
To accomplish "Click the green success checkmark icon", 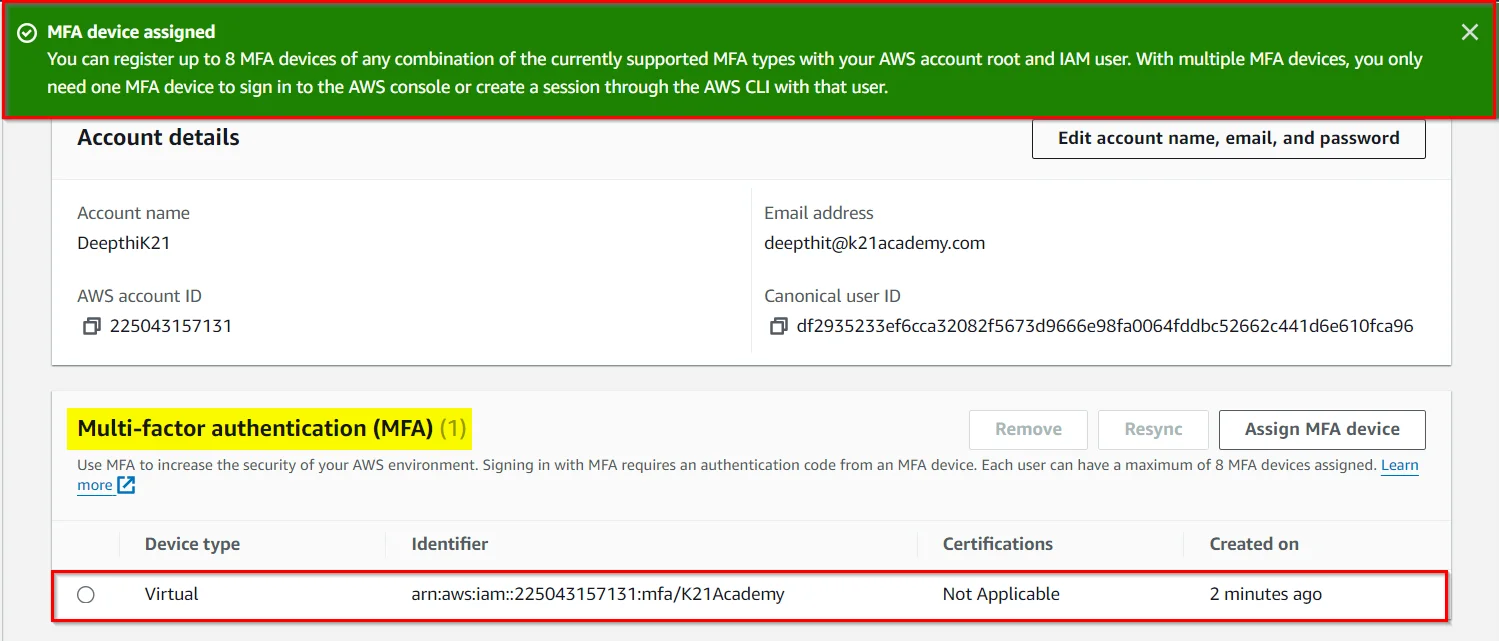I will coord(27,33).
